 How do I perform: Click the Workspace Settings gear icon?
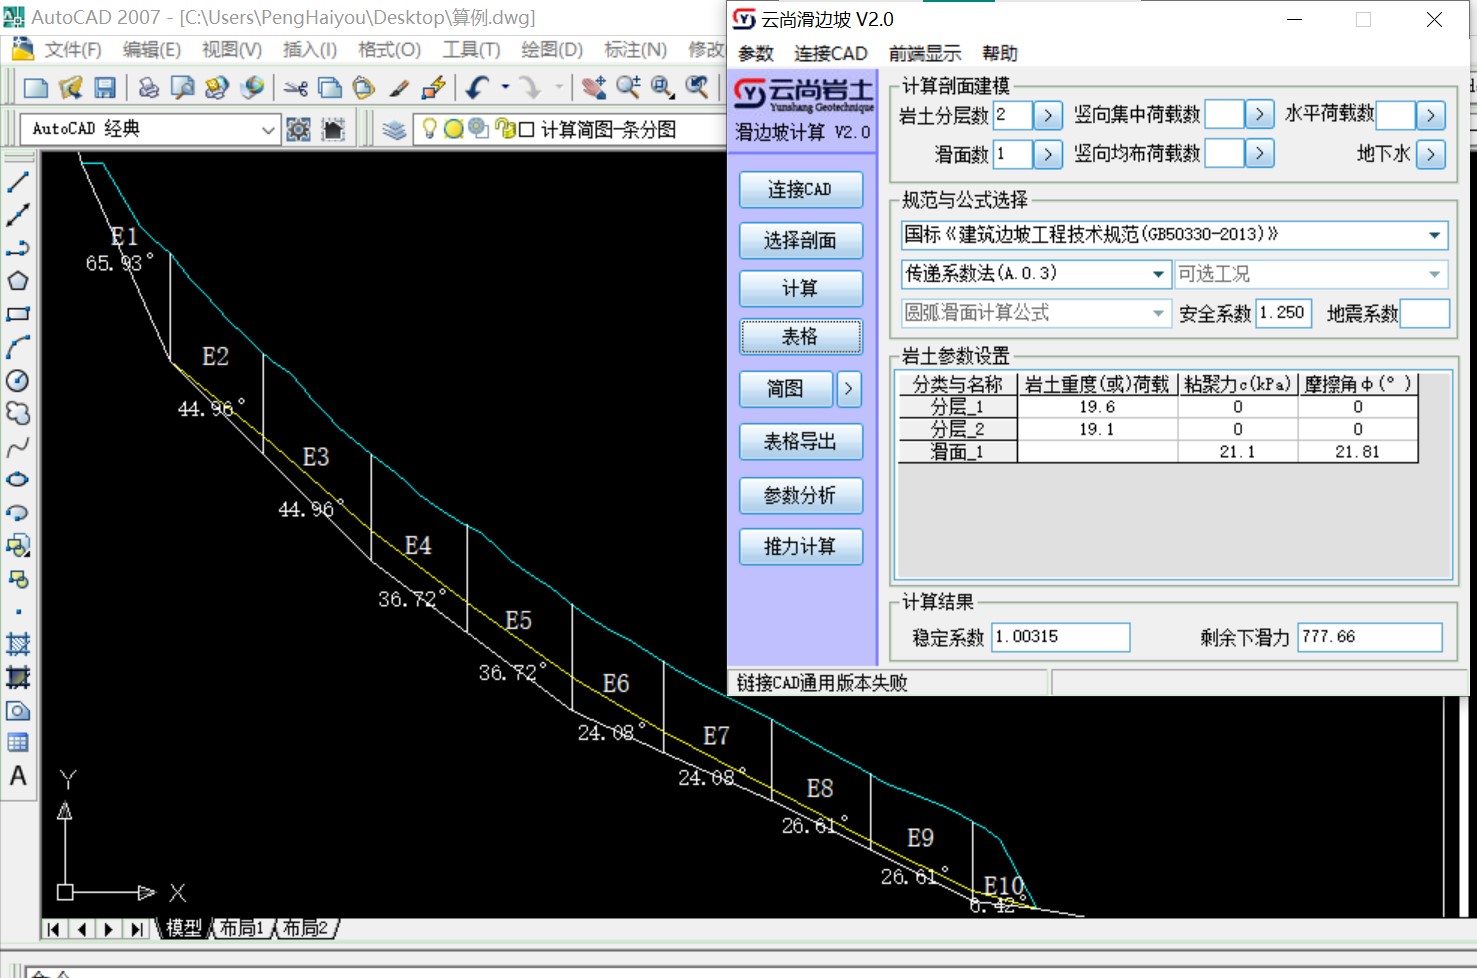[x=298, y=129]
